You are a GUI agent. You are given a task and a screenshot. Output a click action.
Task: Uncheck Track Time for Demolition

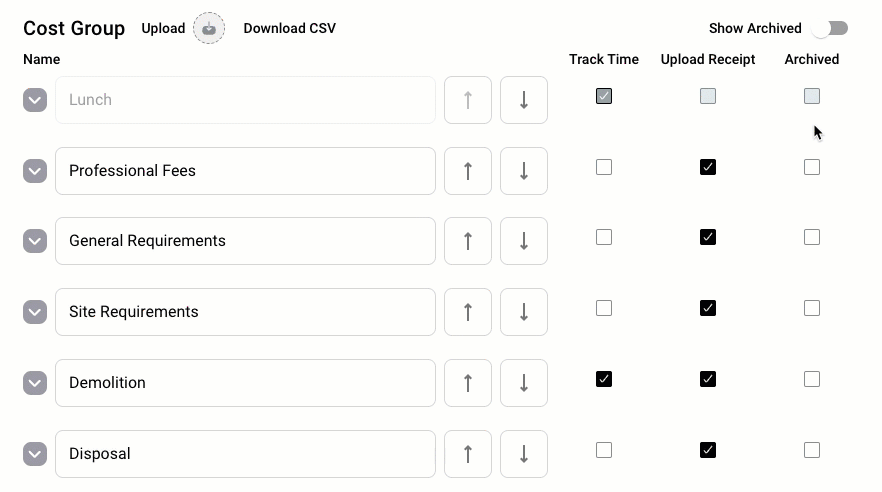[604, 379]
